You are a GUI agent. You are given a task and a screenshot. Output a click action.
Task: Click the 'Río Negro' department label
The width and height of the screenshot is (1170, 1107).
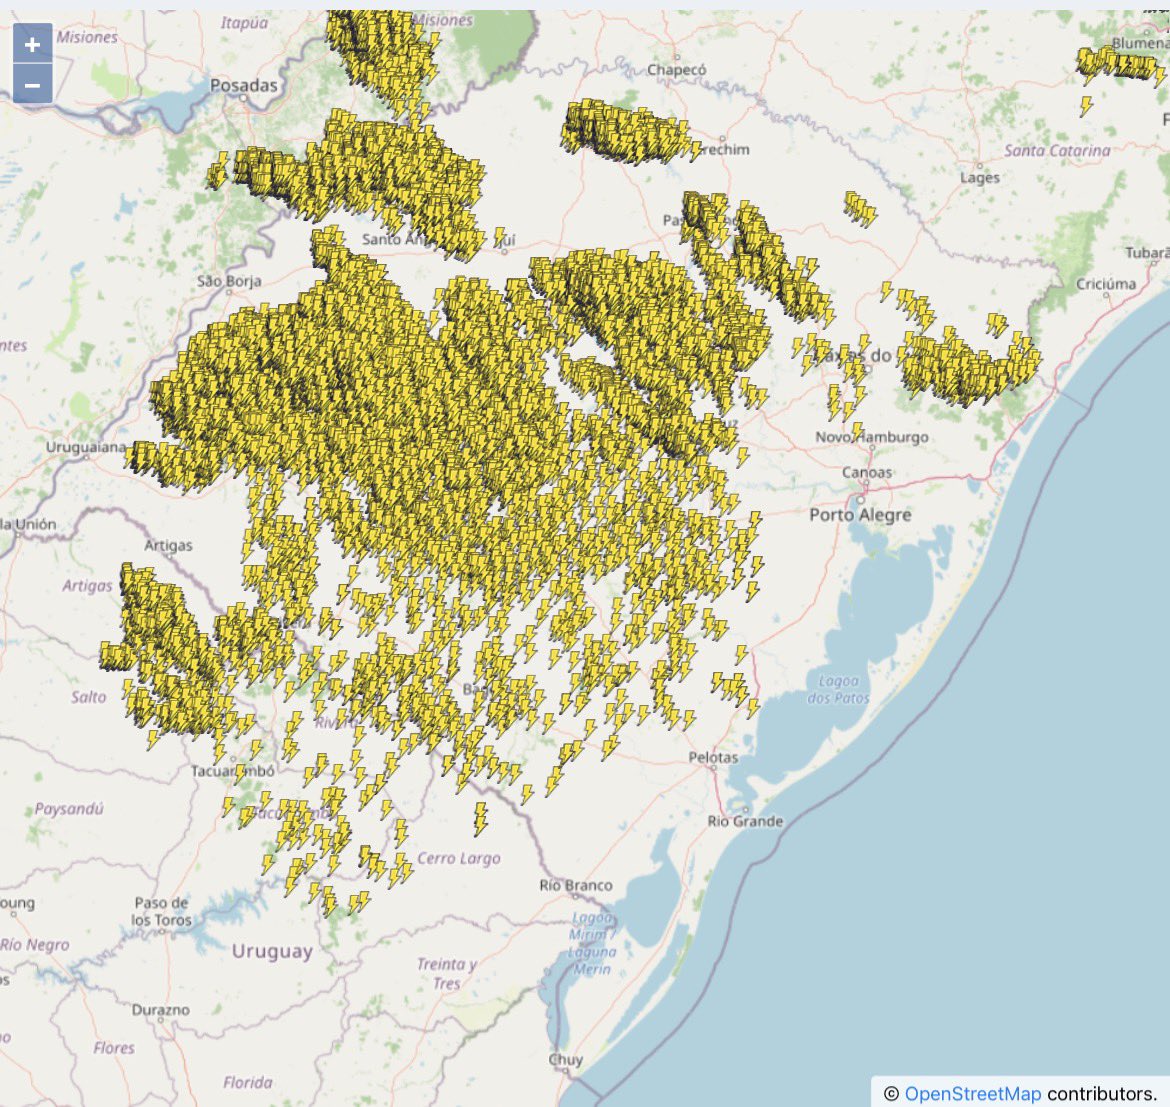[34, 945]
